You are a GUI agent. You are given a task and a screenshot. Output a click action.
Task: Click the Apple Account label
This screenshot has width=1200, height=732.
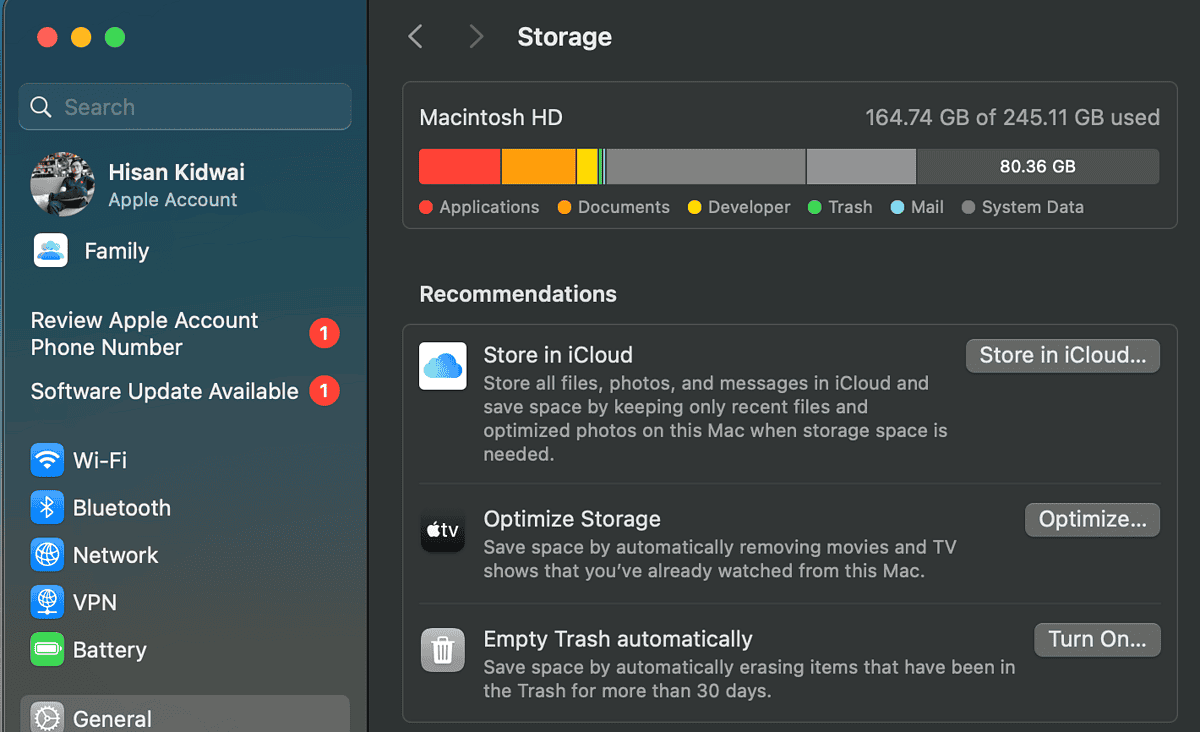(x=173, y=200)
